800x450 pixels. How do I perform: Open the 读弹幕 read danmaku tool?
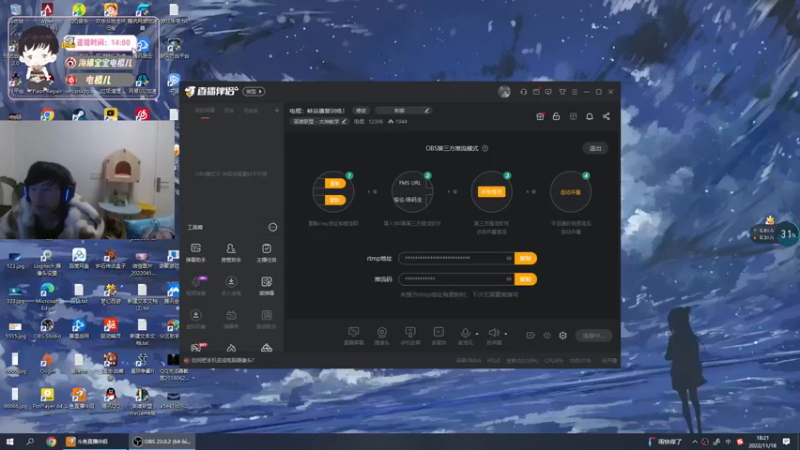[266, 286]
